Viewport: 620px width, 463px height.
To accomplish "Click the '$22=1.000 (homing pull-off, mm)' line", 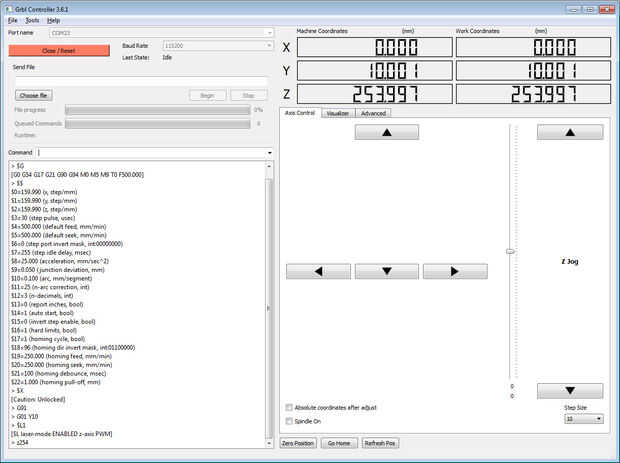I will [56, 382].
